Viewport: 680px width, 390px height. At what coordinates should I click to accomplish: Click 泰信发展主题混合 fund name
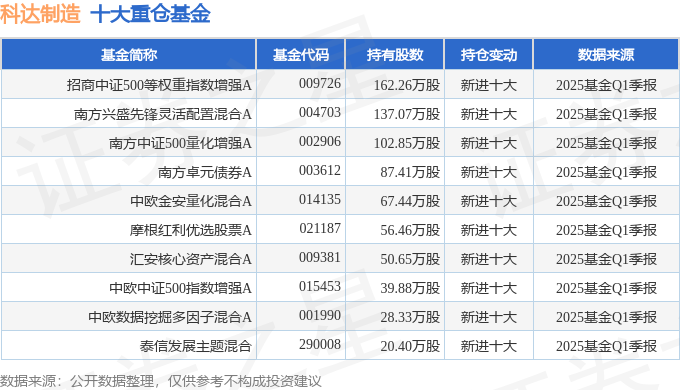(x=196, y=346)
